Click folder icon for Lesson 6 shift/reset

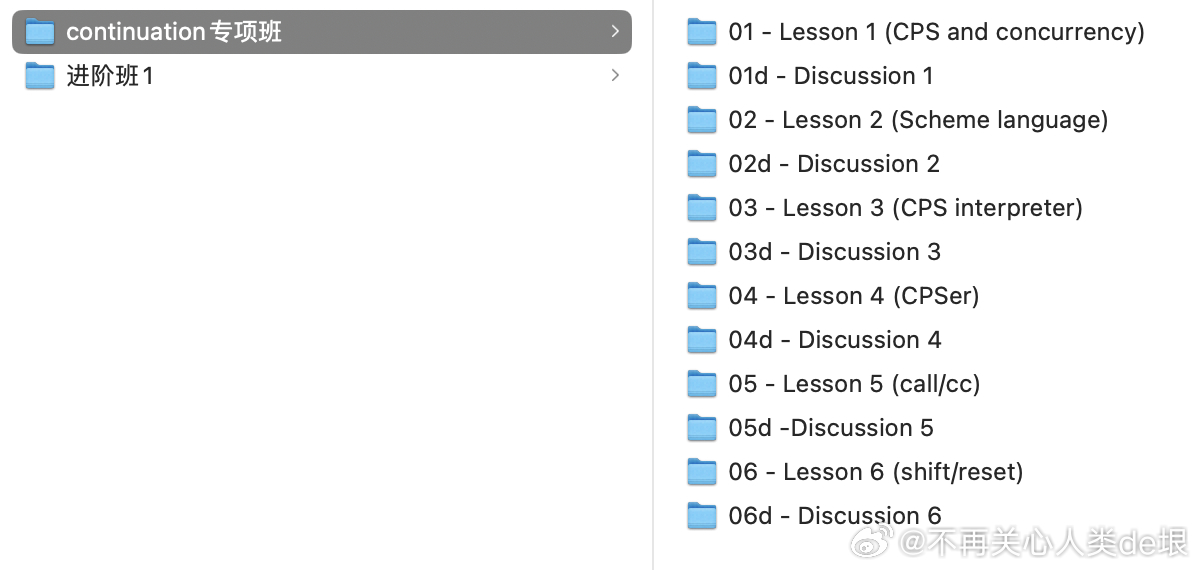[702, 472]
